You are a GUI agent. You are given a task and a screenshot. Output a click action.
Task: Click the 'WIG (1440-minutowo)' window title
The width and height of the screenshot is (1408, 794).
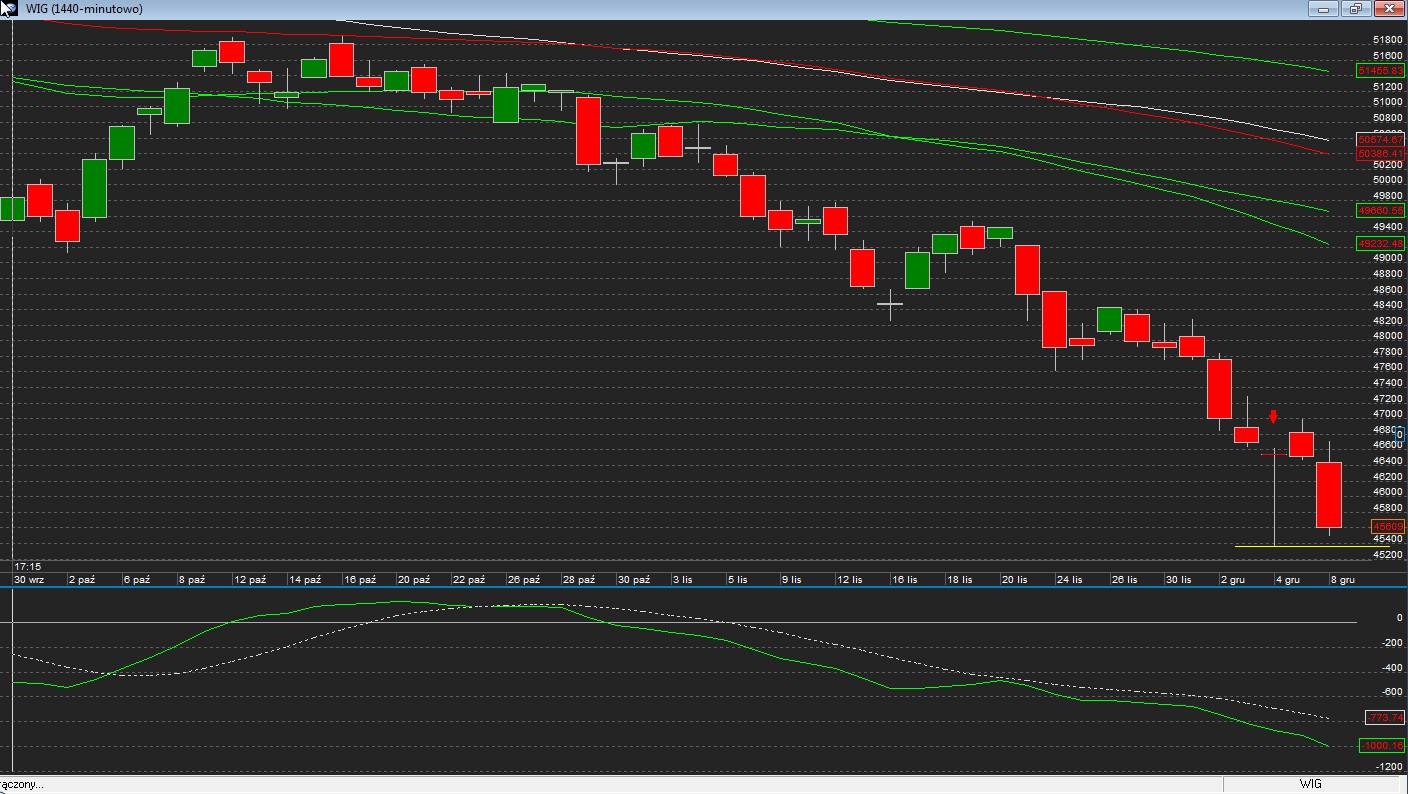pos(84,9)
